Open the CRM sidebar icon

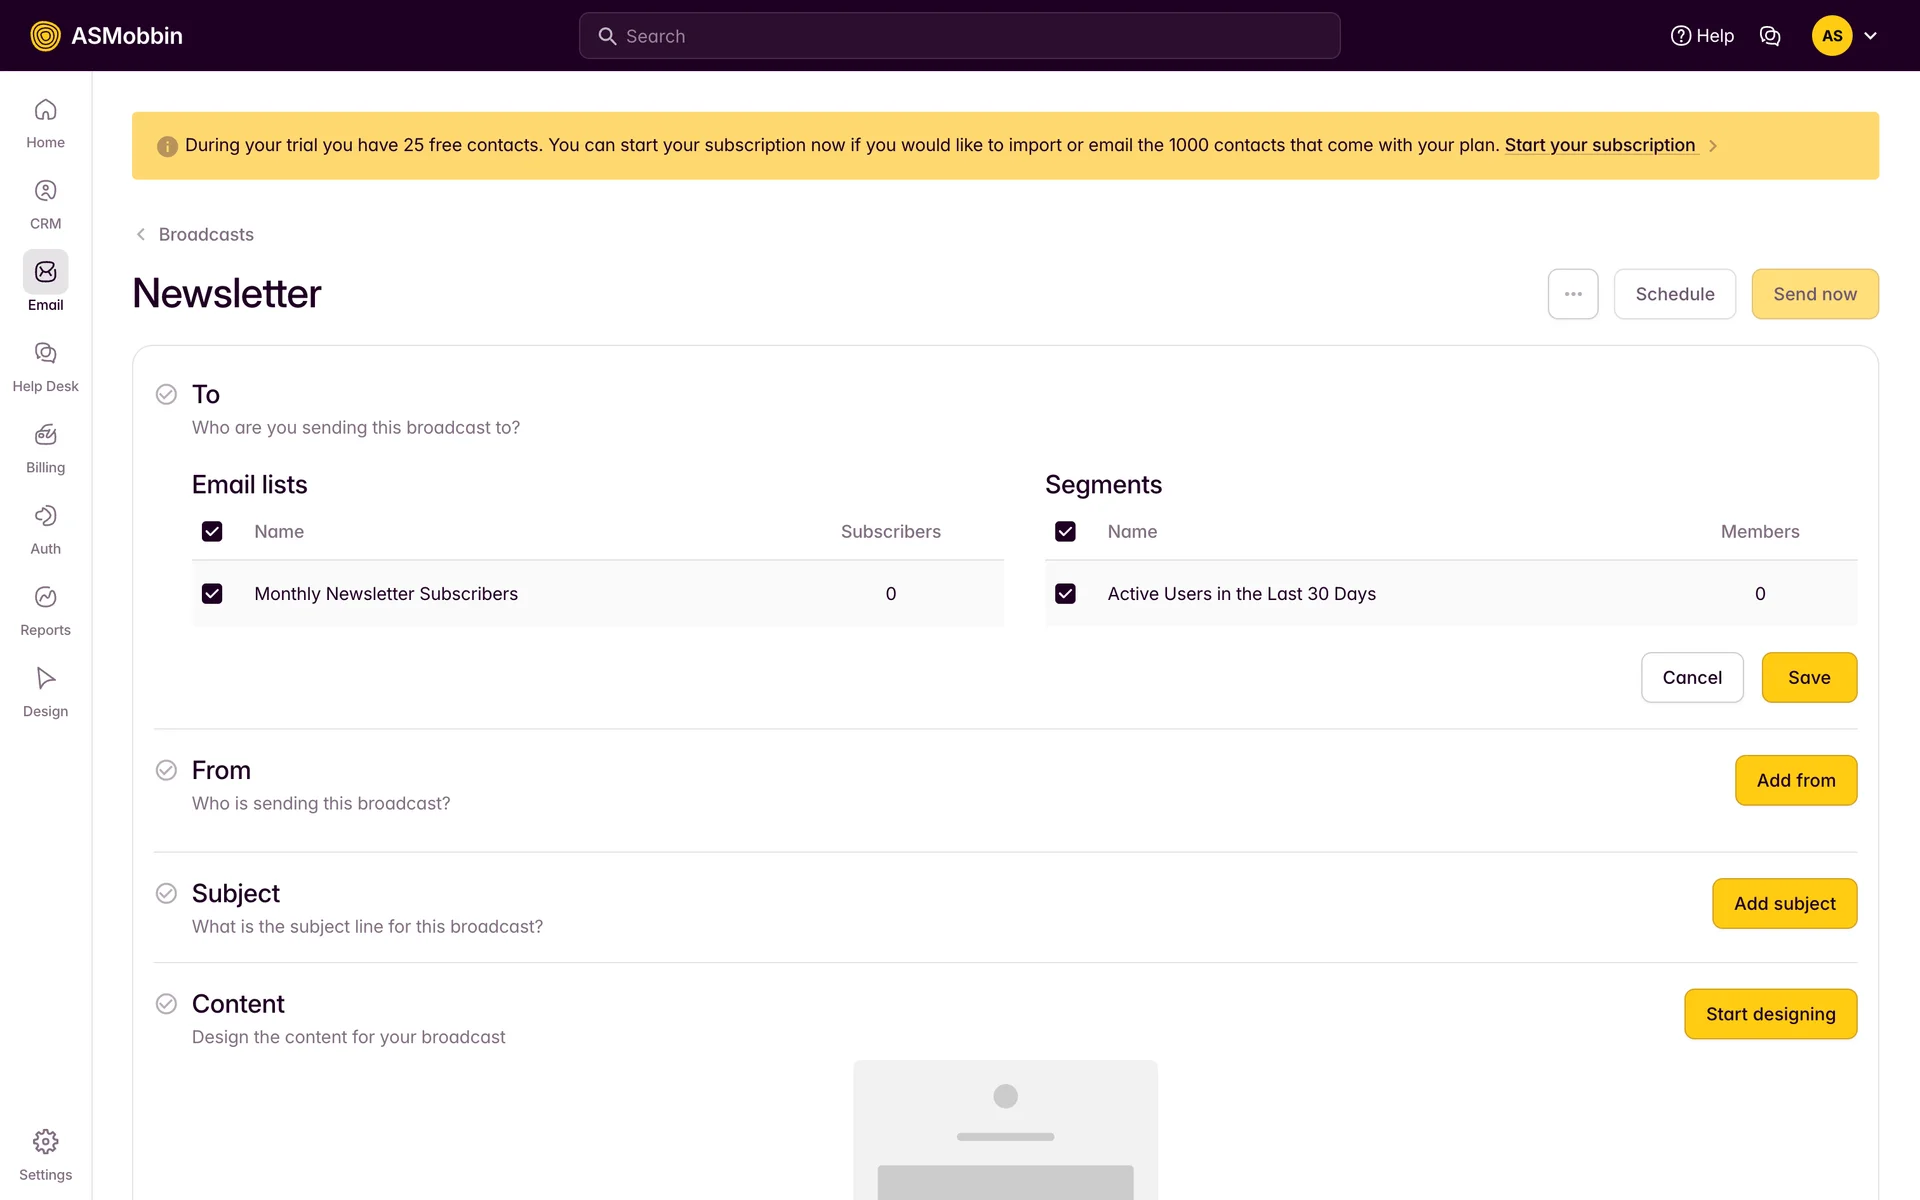[x=45, y=191]
